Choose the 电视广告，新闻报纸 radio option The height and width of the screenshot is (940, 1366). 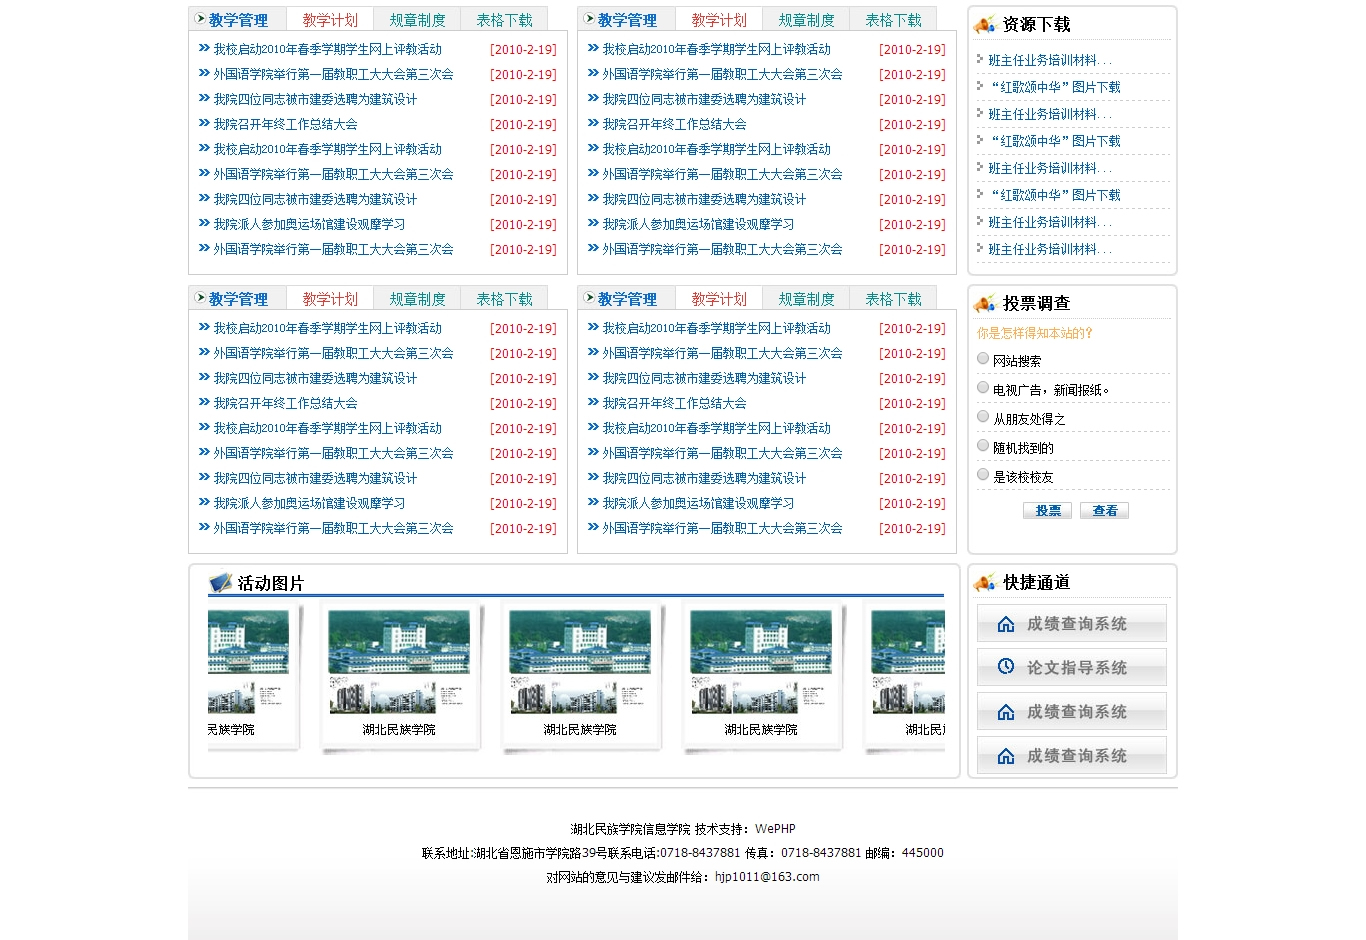[x=983, y=388]
